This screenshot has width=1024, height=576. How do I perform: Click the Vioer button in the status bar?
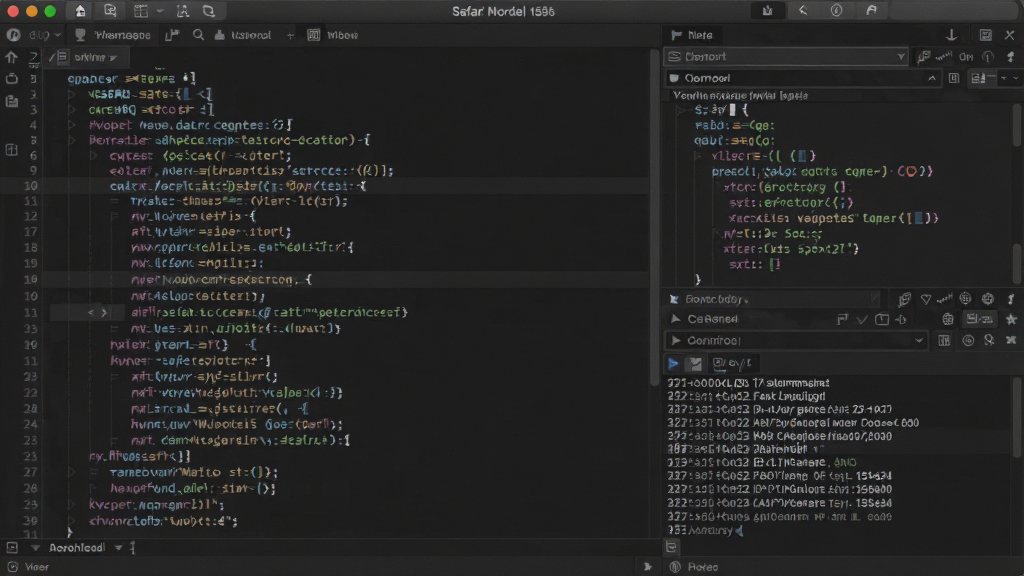point(29,567)
